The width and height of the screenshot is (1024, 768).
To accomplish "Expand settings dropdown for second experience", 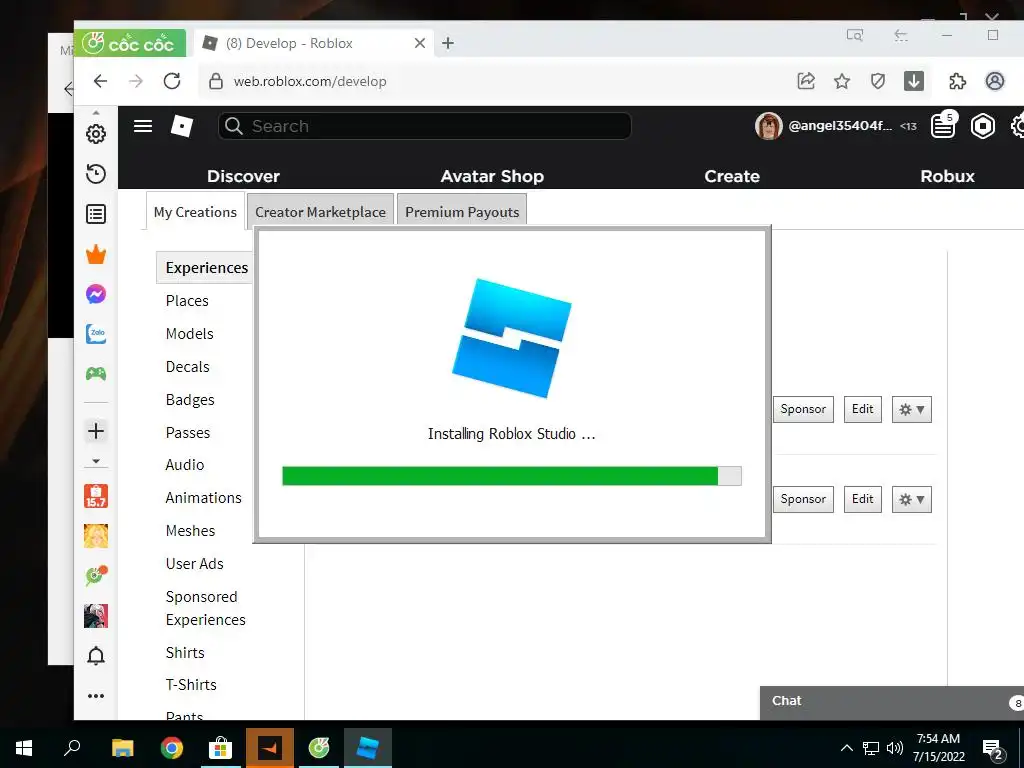I will tap(912, 500).
